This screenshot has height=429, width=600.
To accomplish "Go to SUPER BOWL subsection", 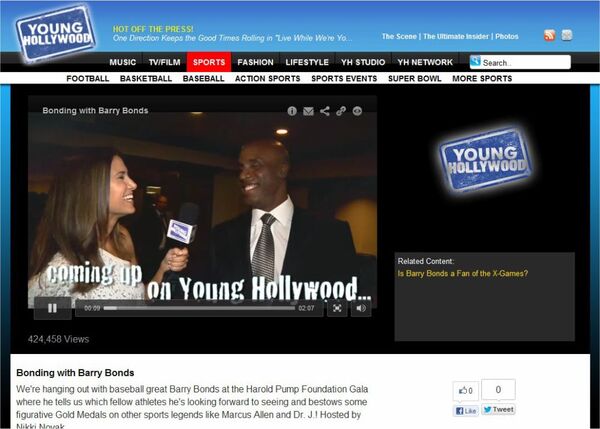I will 415,78.
